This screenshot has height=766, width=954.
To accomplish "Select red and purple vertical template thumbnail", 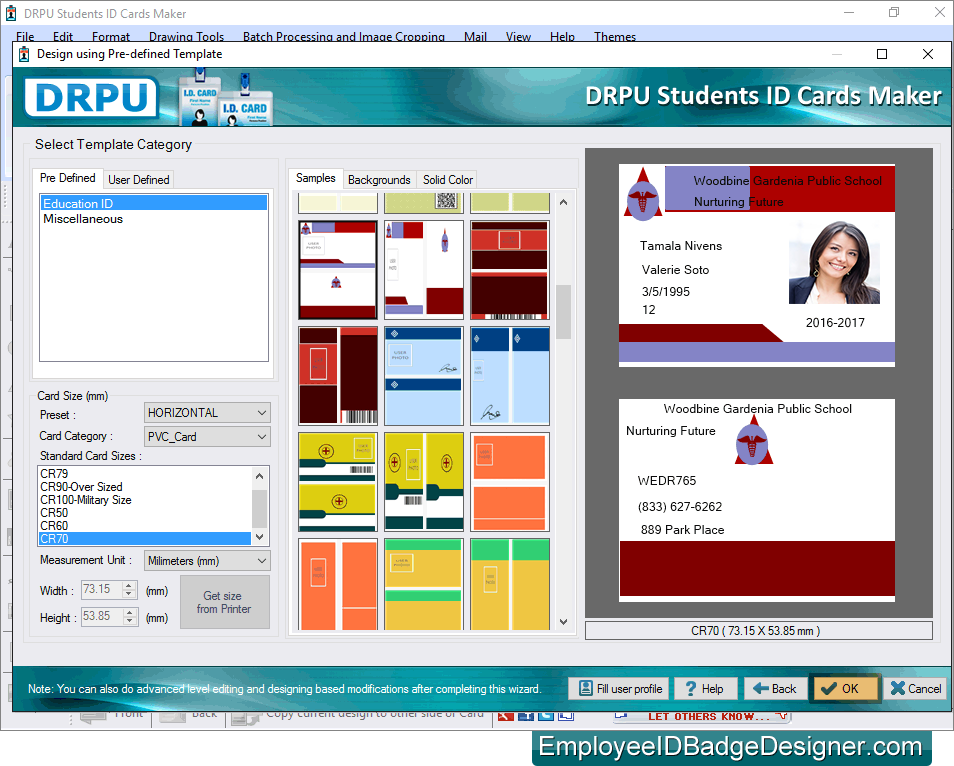I will (x=424, y=270).
